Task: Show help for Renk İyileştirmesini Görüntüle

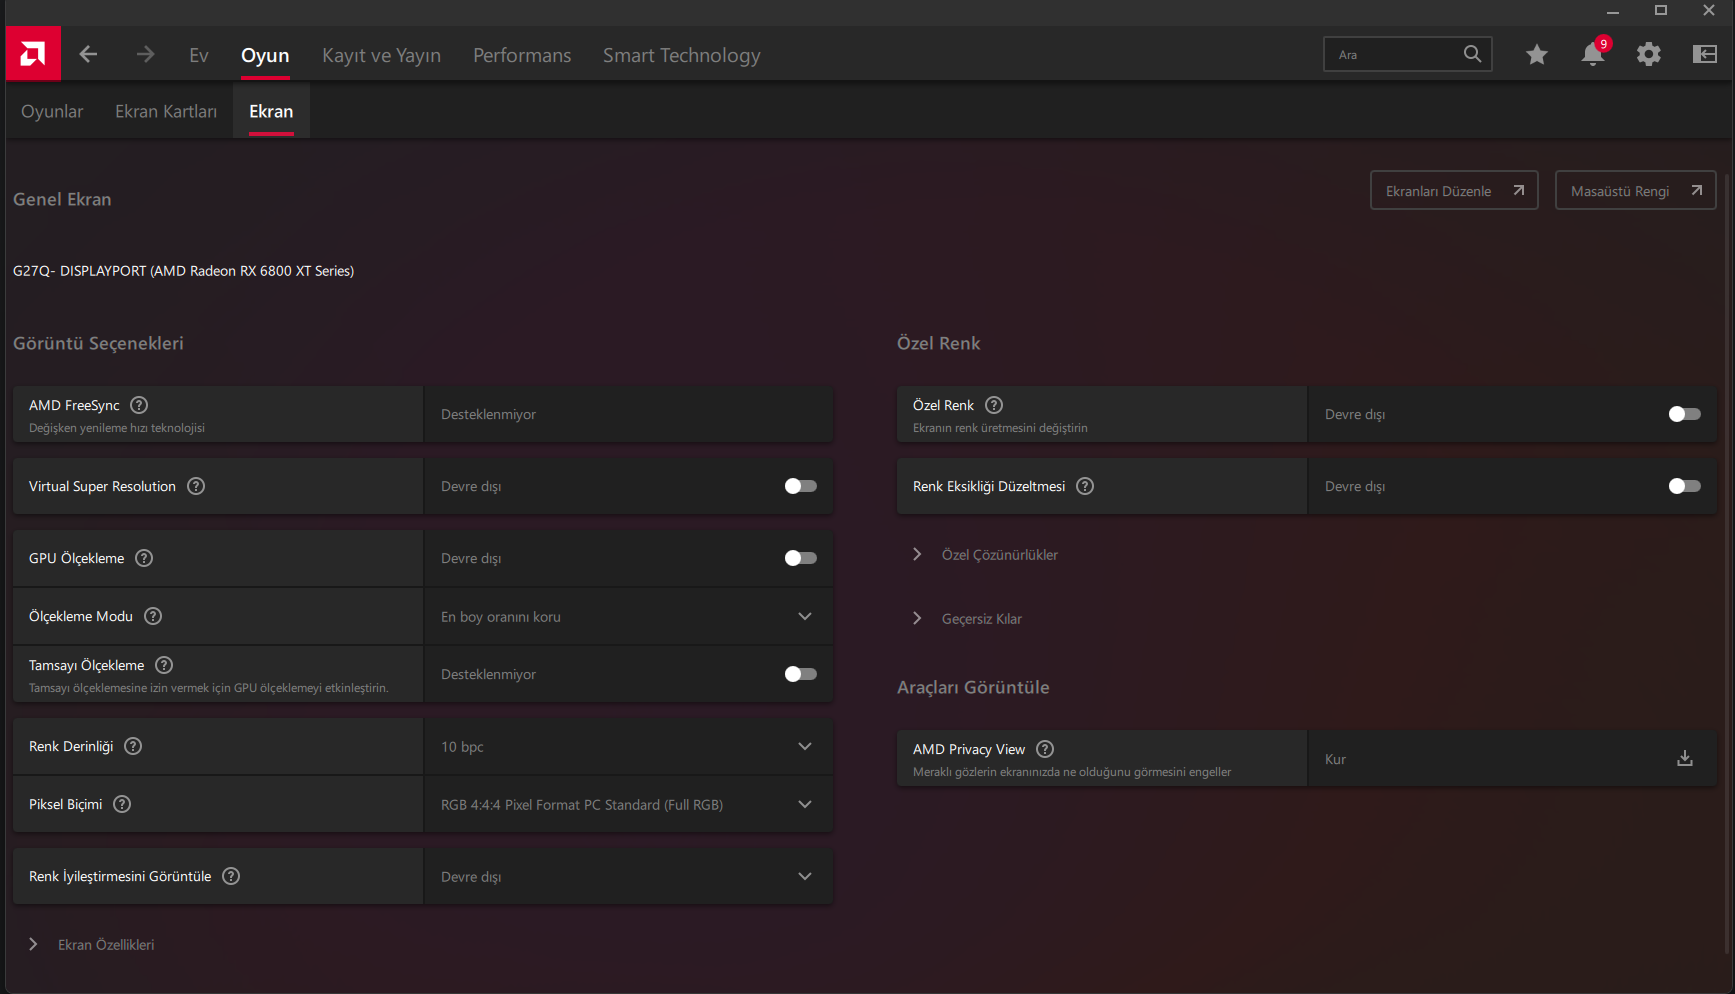Action: (x=231, y=876)
